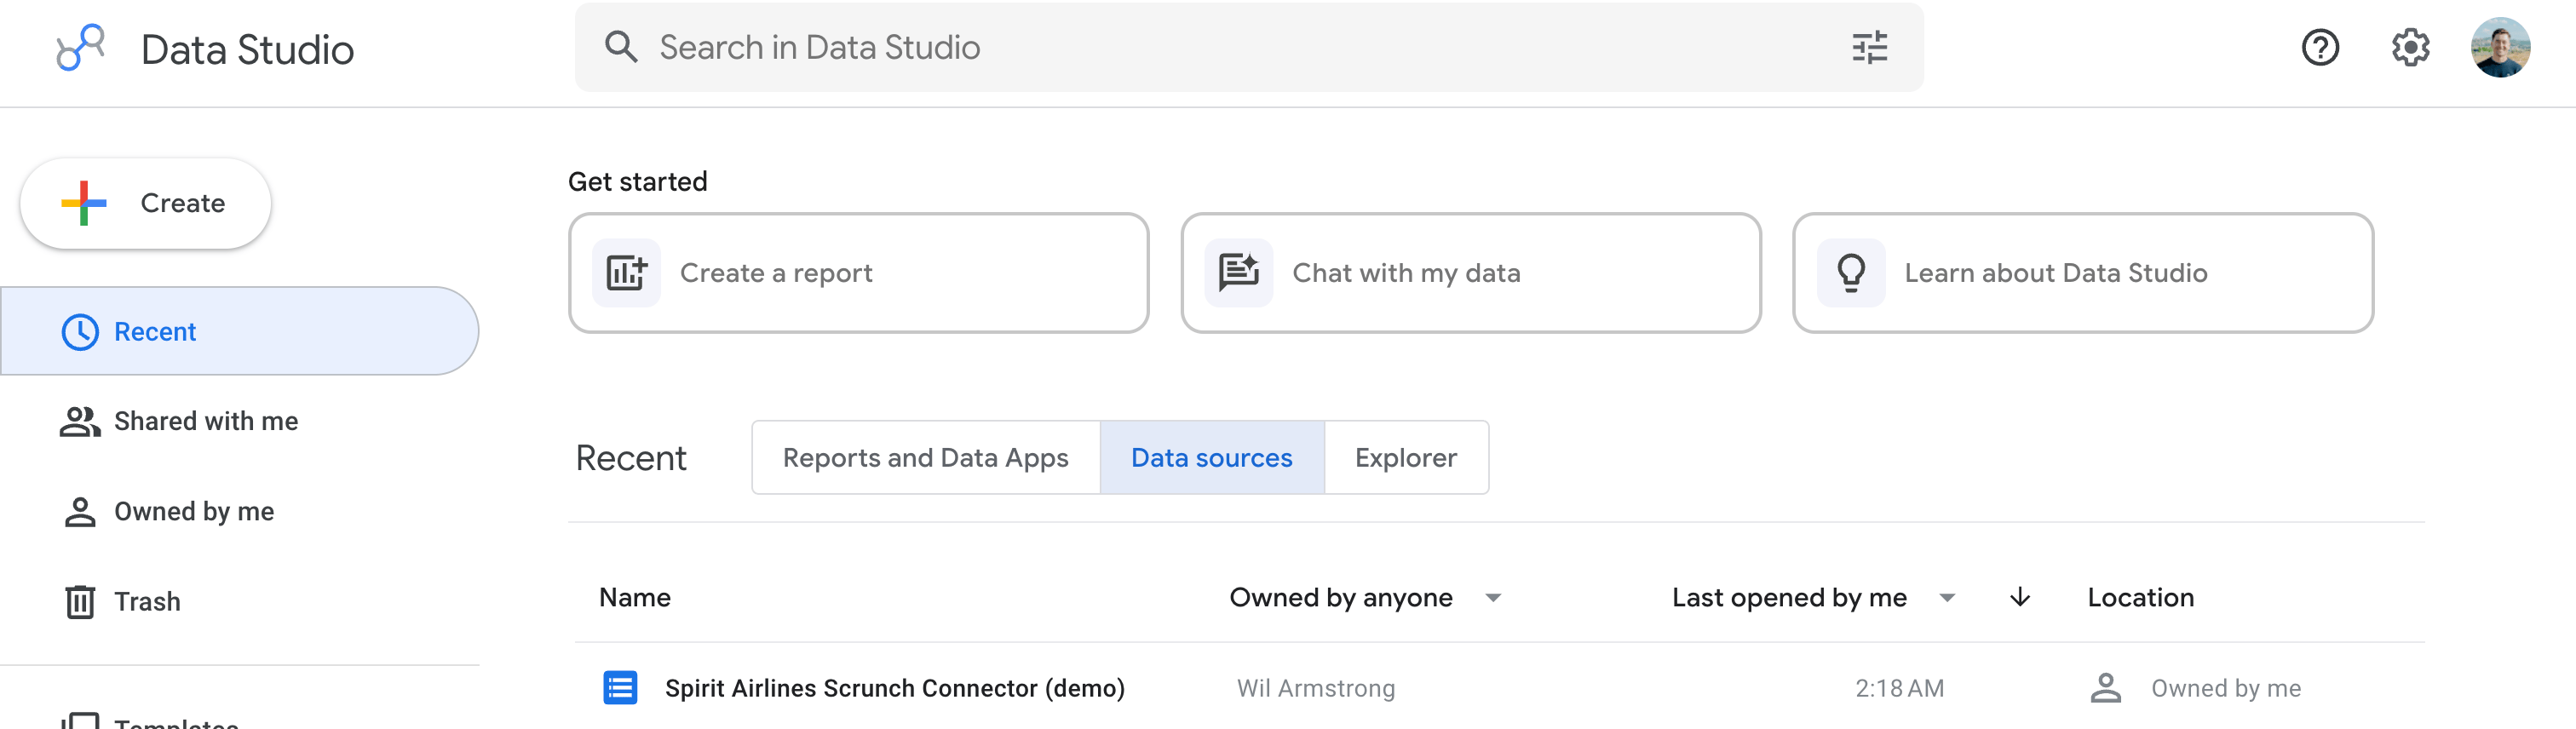The width and height of the screenshot is (2576, 729).
Task: Open Owned by me in the sidebar
Action: (x=239, y=512)
